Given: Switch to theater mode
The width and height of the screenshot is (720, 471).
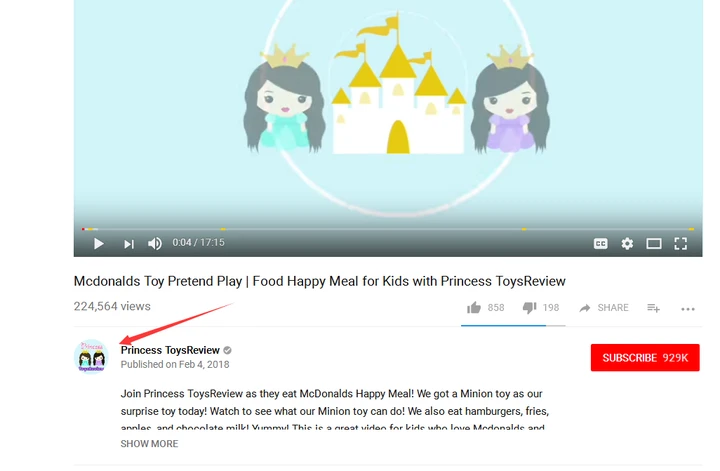Looking at the screenshot, I should pos(654,243).
